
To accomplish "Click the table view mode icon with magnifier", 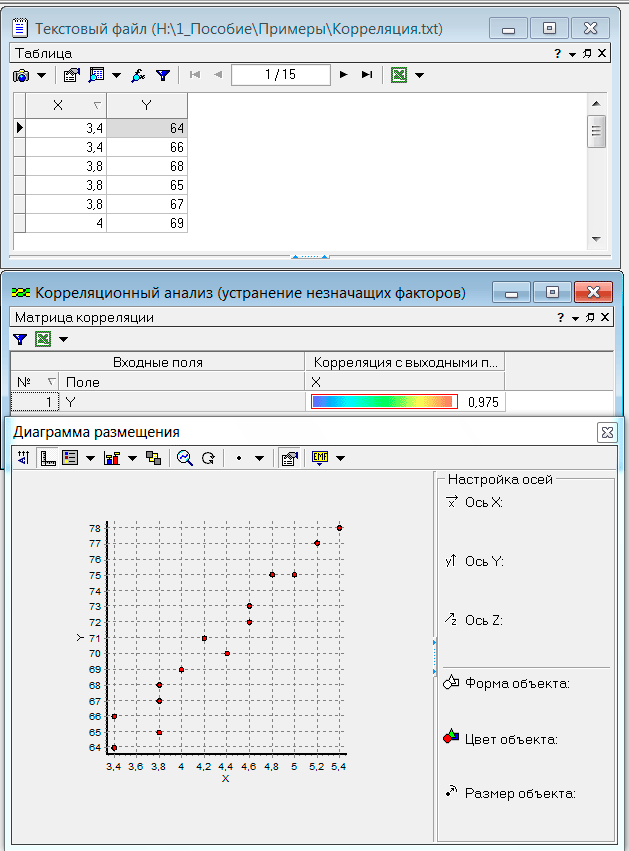I will pyautogui.click(x=97, y=75).
